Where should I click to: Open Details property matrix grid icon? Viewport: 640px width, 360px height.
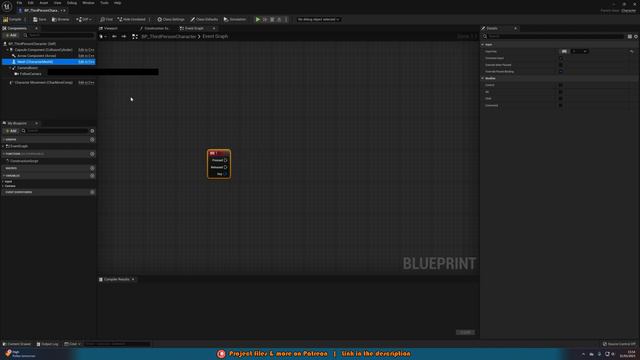click(x=630, y=36)
